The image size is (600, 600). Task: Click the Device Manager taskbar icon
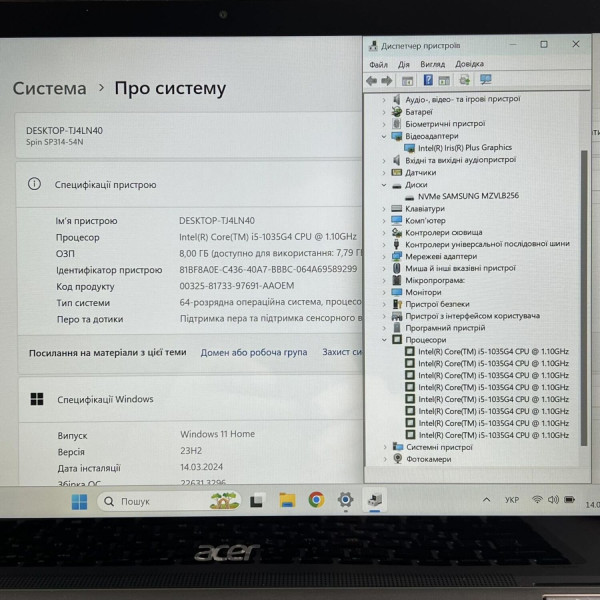pyautogui.click(x=375, y=499)
